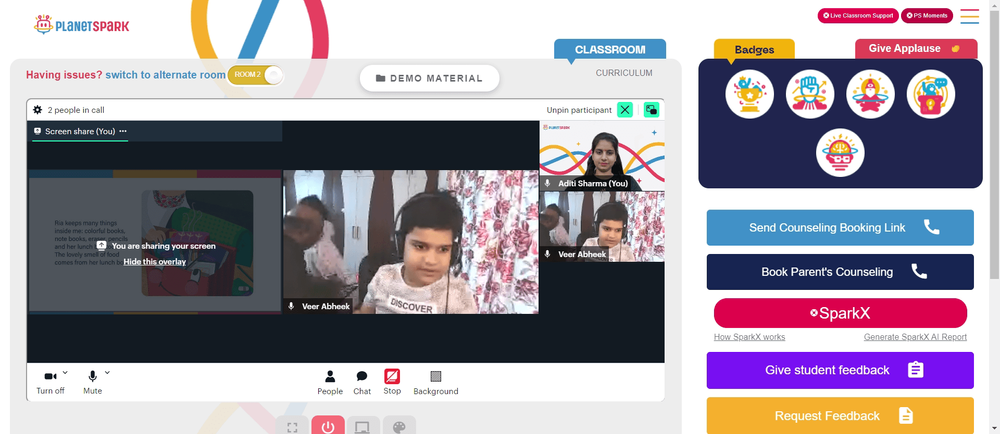Screen dimensions: 1000x434
Task: Open the People panel
Action: tap(330, 382)
